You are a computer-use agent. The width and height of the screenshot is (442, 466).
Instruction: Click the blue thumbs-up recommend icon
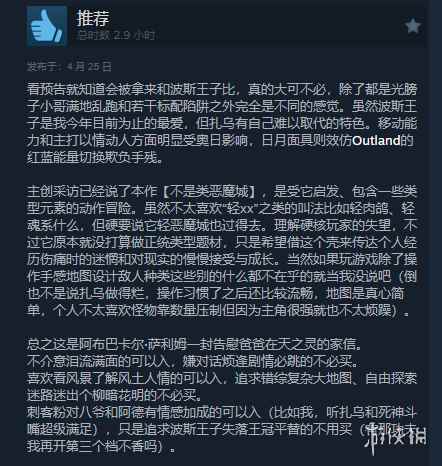pyautogui.click(x=47, y=26)
